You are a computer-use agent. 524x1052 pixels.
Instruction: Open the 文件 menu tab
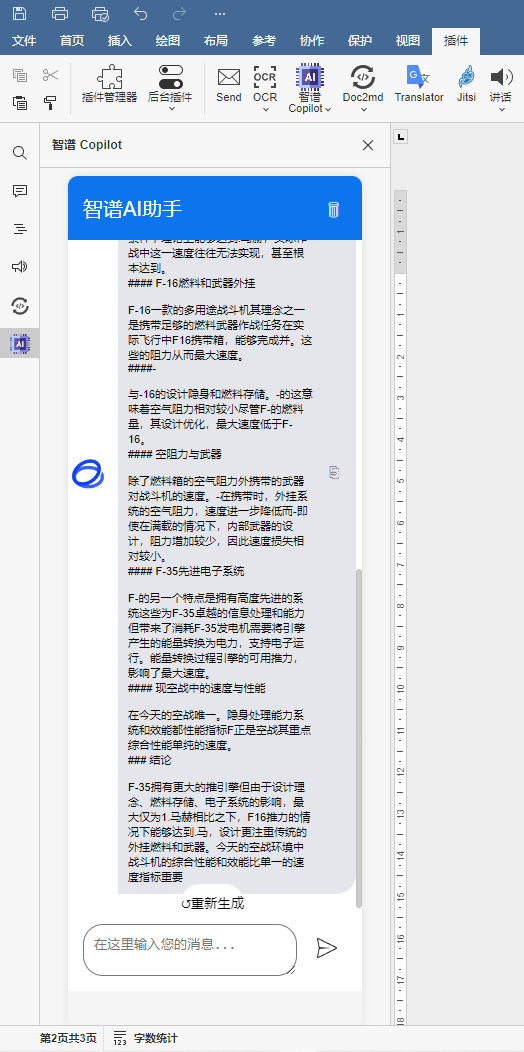click(x=24, y=41)
